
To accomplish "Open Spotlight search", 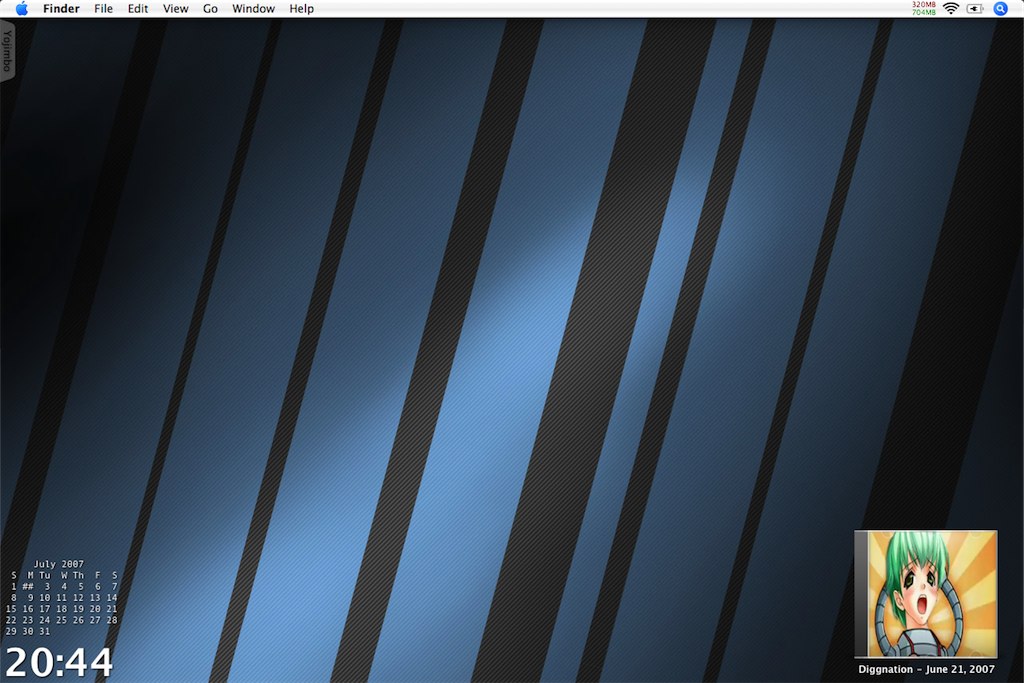I will tap(1000, 8).
